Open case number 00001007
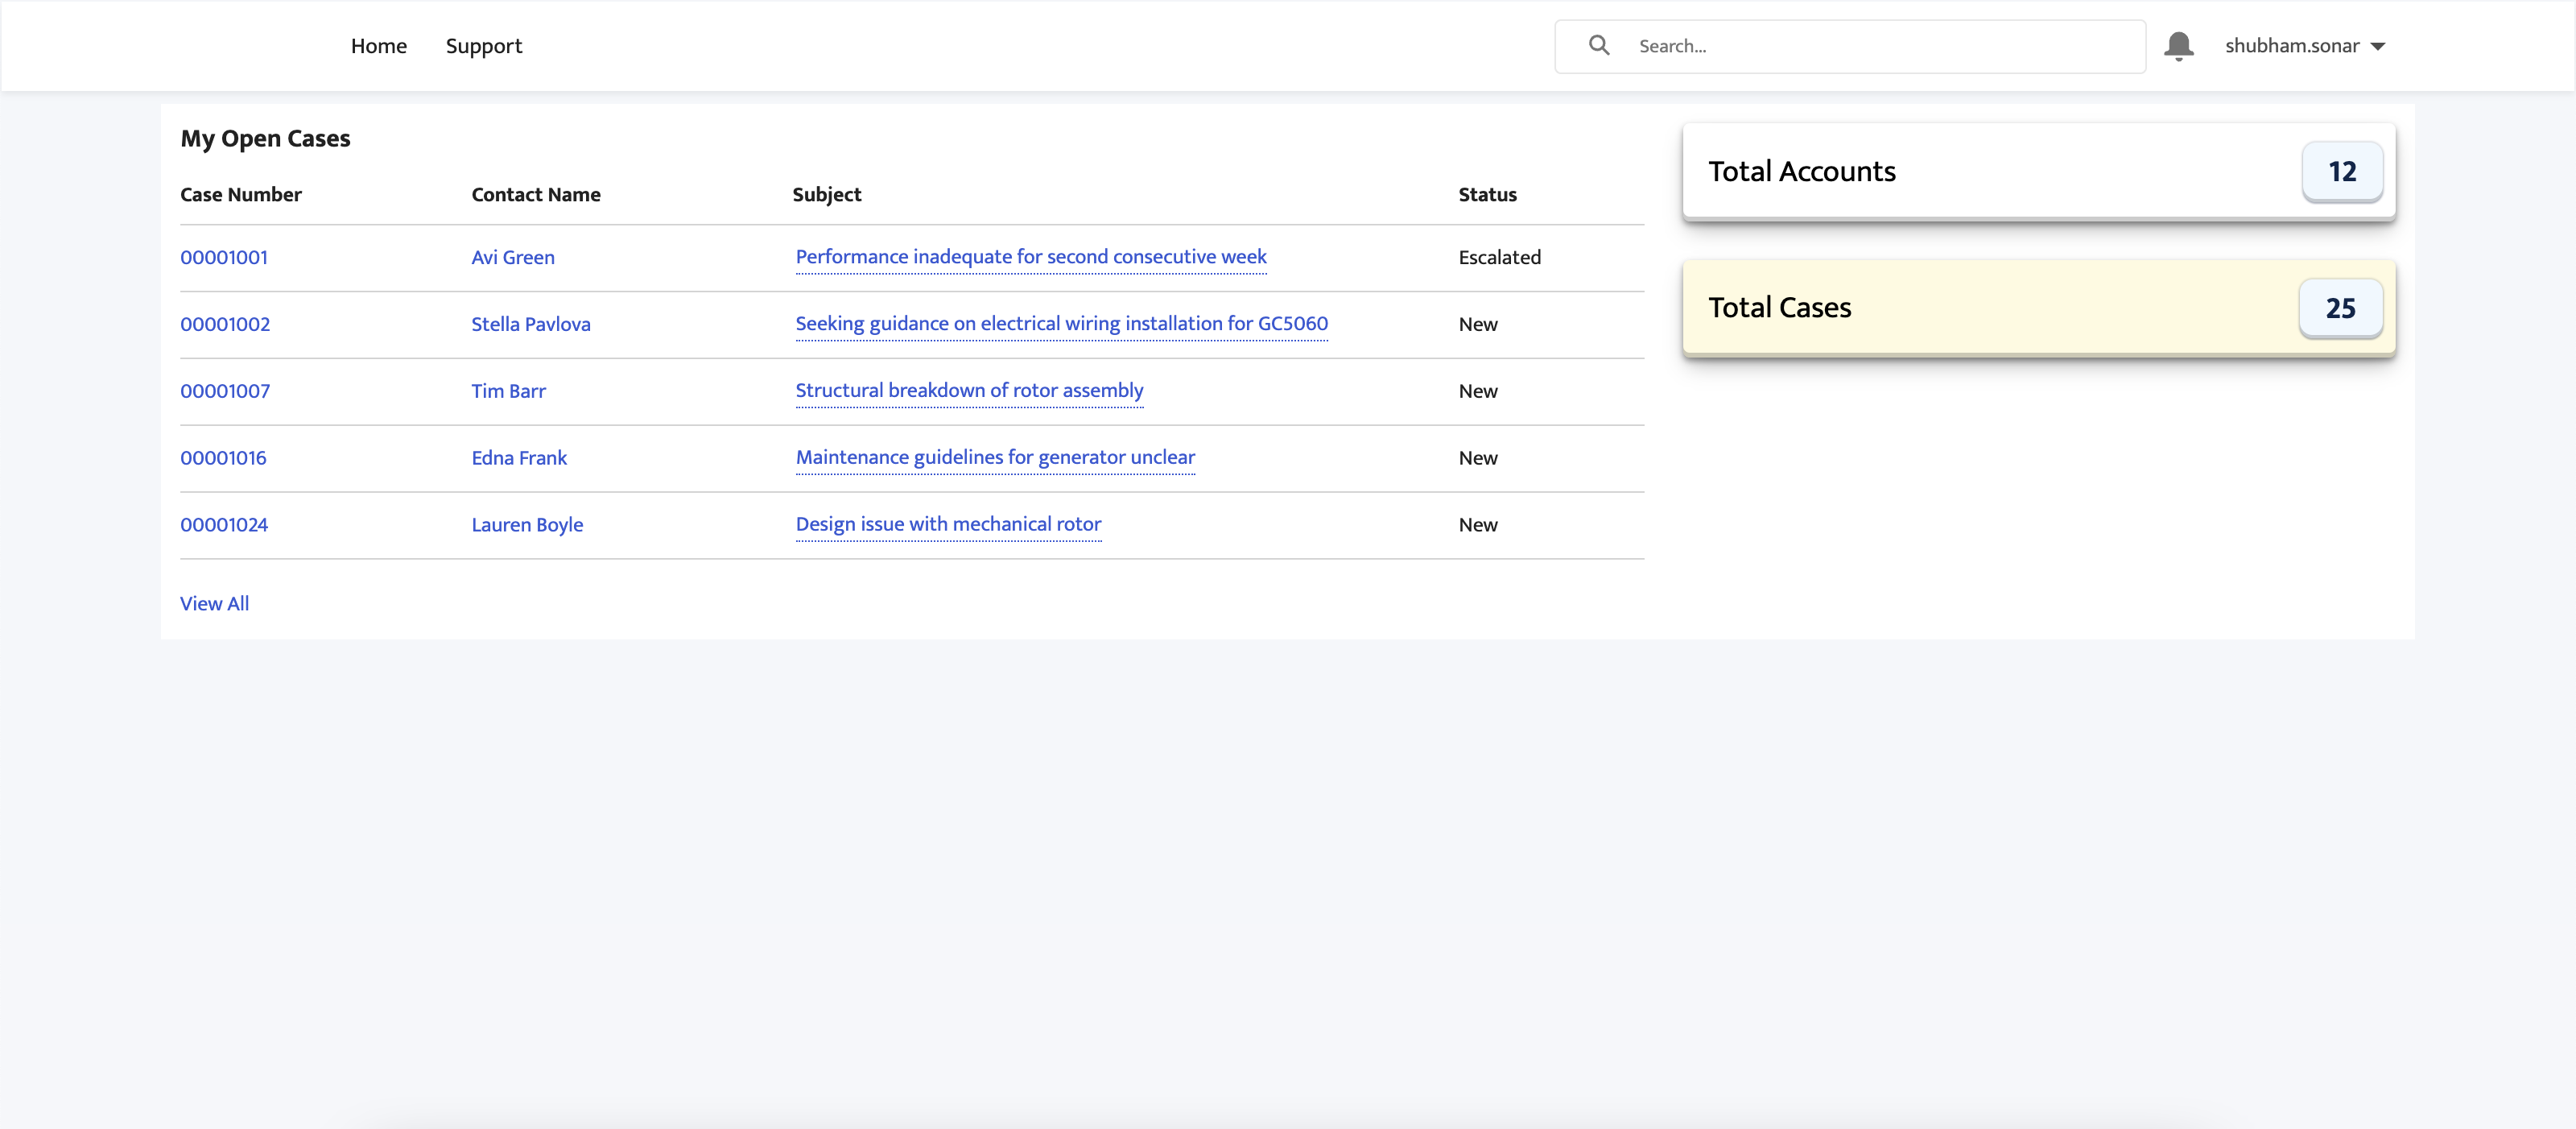2576x1129 pixels. point(225,391)
